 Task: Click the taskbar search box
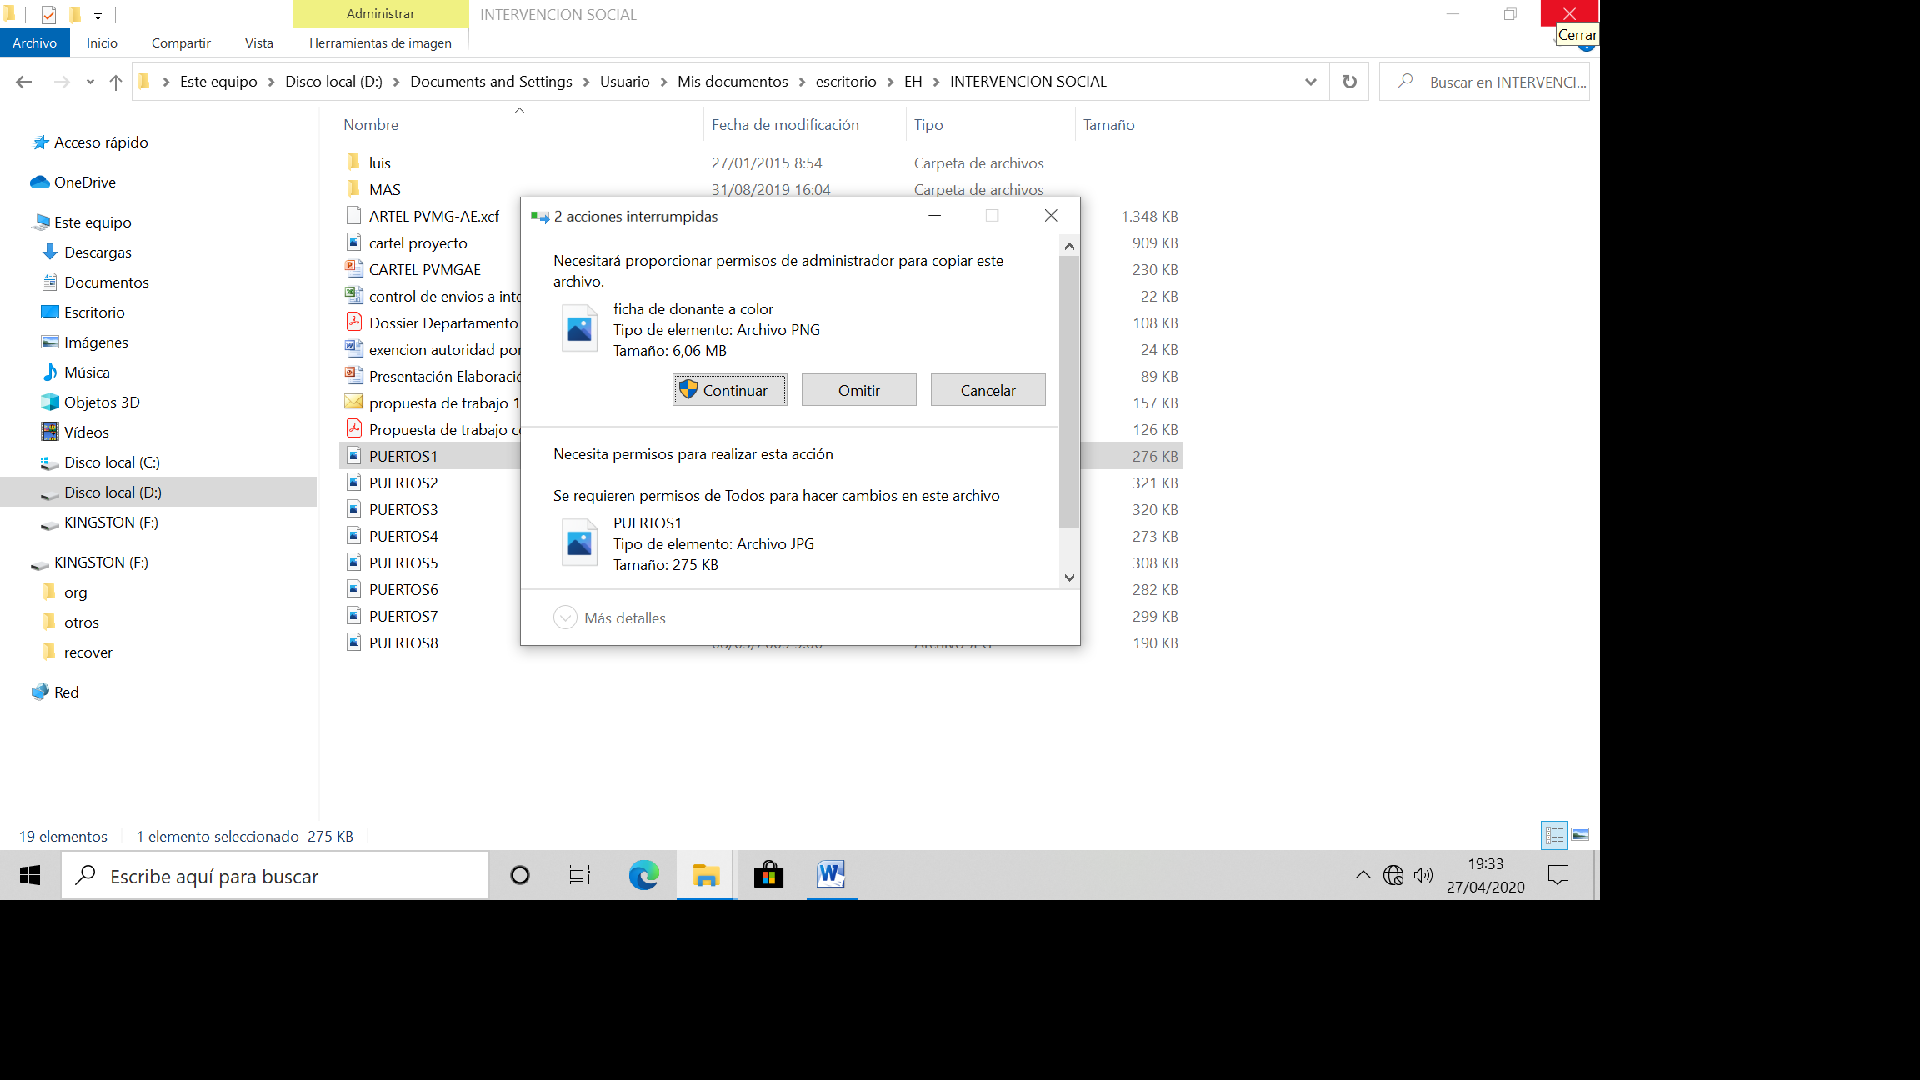[x=275, y=876]
